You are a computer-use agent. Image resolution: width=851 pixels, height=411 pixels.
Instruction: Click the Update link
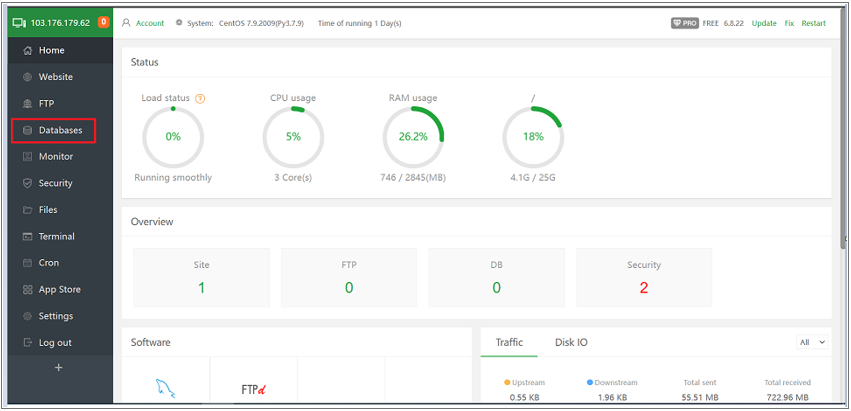(764, 23)
